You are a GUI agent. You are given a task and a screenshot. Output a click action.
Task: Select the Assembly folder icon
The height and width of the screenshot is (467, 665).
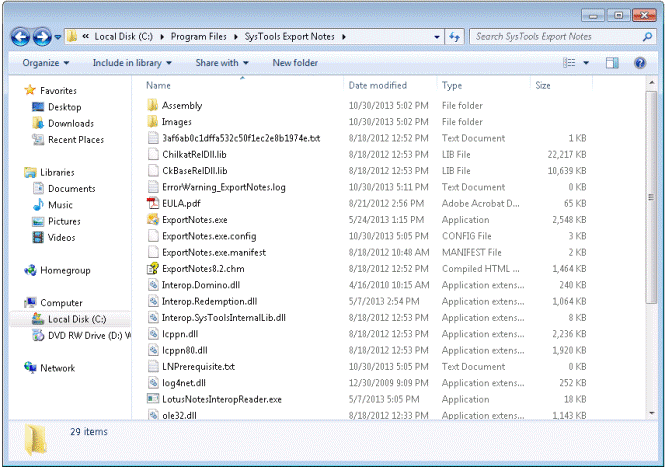pyautogui.click(x=153, y=105)
